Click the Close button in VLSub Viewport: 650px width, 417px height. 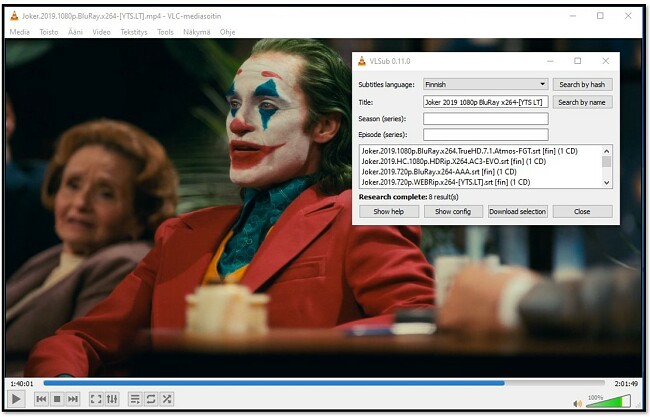[x=582, y=211]
